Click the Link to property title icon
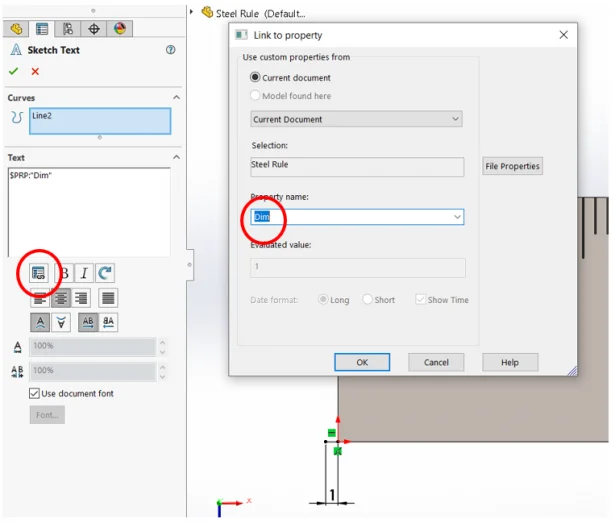Screen dimensions: 615x523 pos(241,35)
